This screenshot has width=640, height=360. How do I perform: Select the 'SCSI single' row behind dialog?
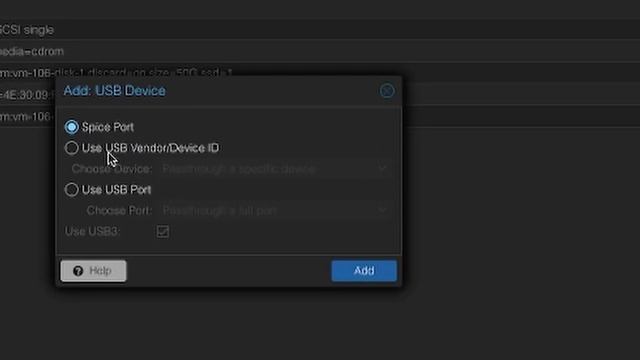click(320, 30)
